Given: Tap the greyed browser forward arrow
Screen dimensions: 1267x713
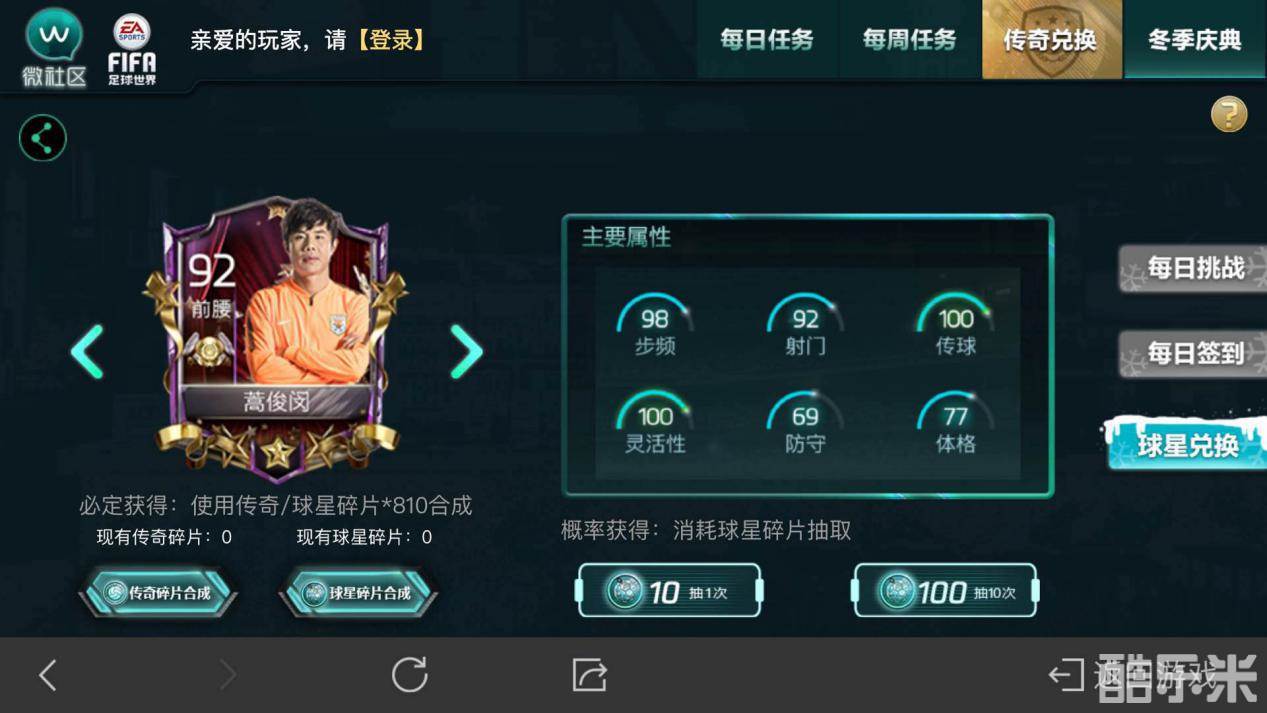Looking at the screenshot, I should [x=228, y=675].
